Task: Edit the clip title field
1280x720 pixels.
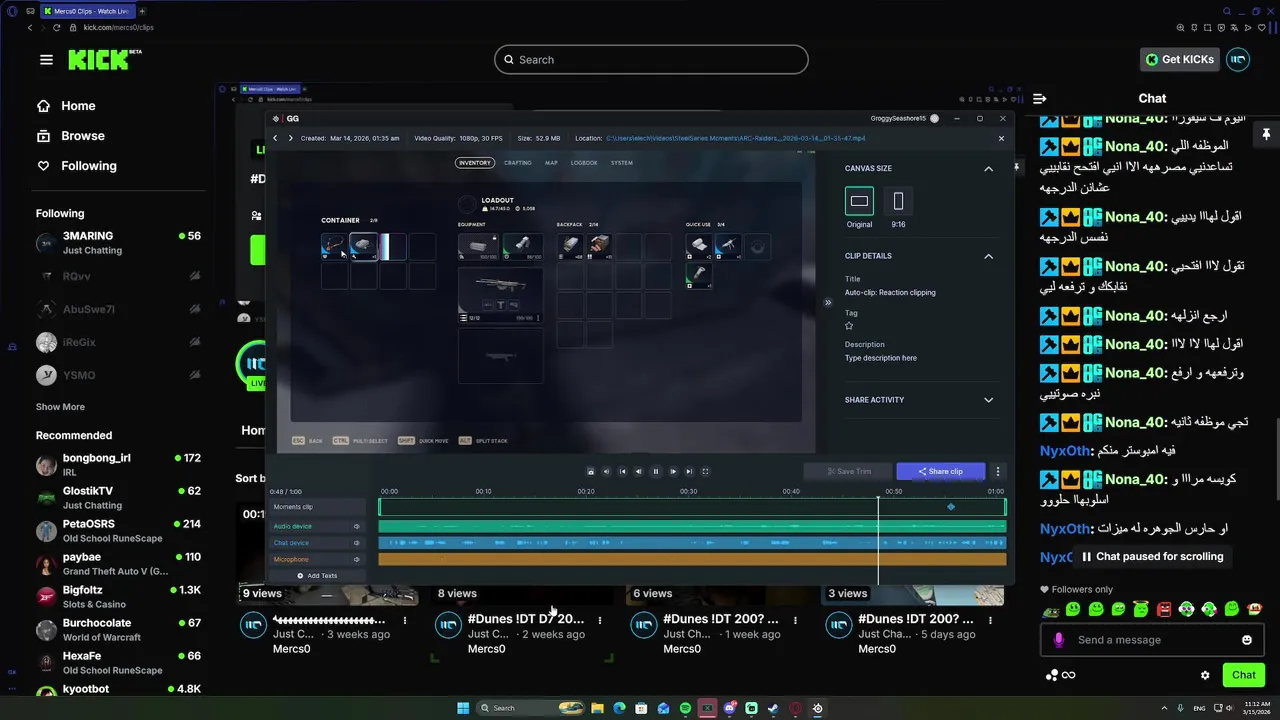Action: point(890,293)
